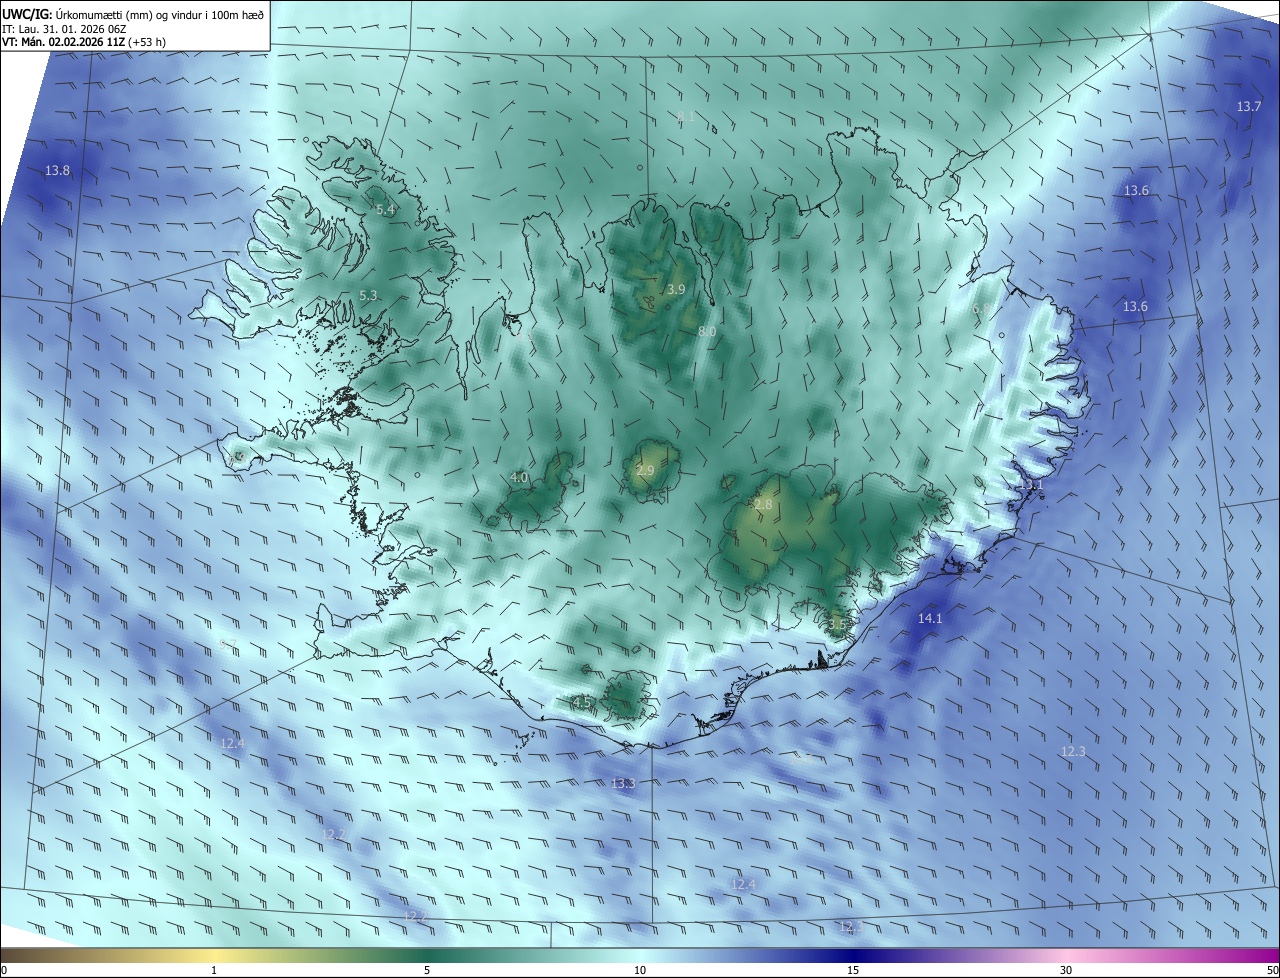Click the 4.0 value on the western glacier

pyautogui.click(x=519, y=478)
